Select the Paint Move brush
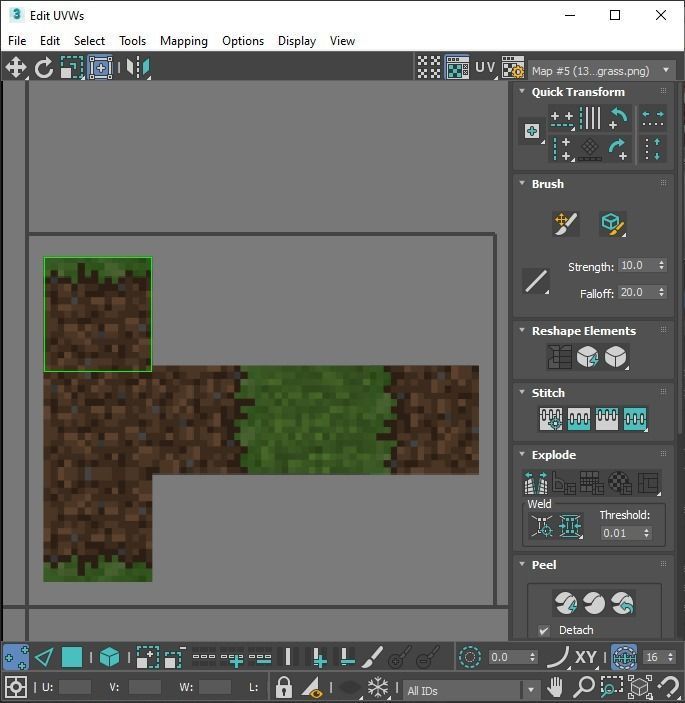 tap(565, 223)
